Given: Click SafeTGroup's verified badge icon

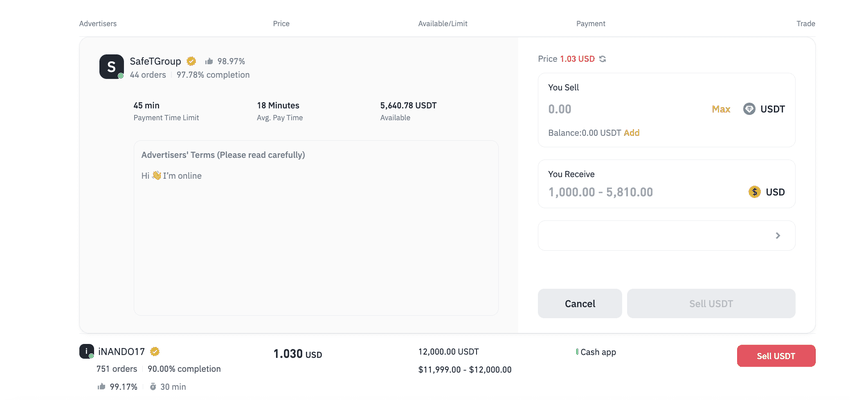Looking at the screenshot, I should pos(191,61).
